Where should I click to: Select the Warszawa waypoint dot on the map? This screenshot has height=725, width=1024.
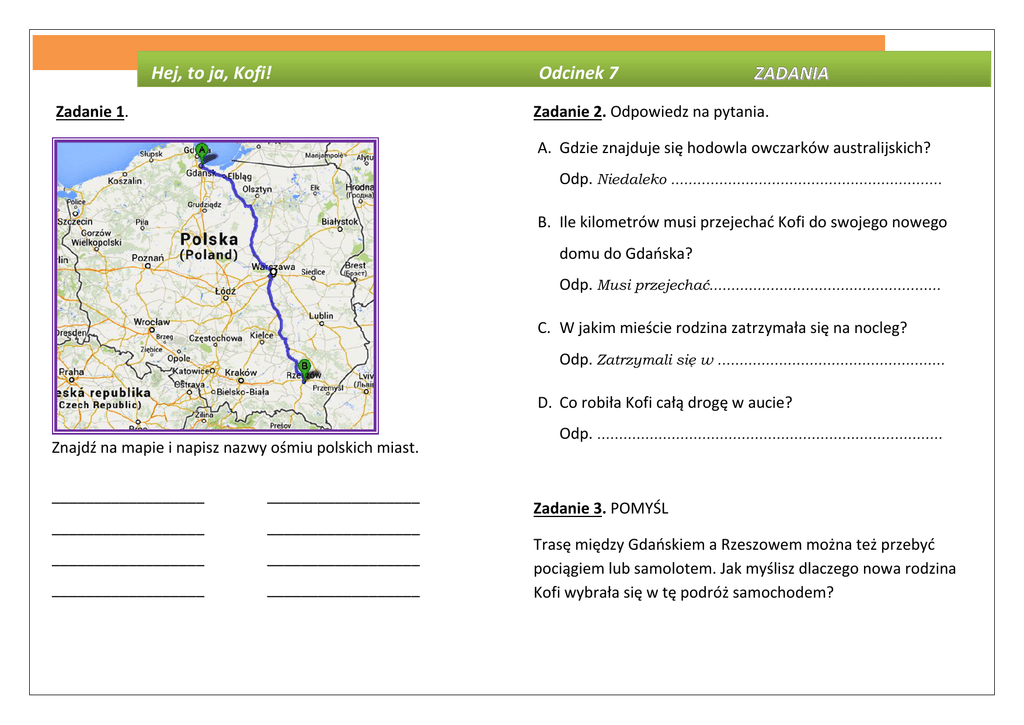click(x=272, y=271)
